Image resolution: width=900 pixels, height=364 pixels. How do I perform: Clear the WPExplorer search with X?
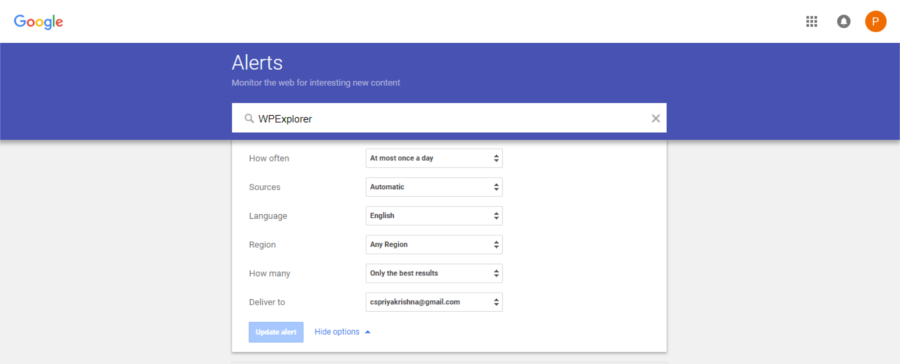655,118
